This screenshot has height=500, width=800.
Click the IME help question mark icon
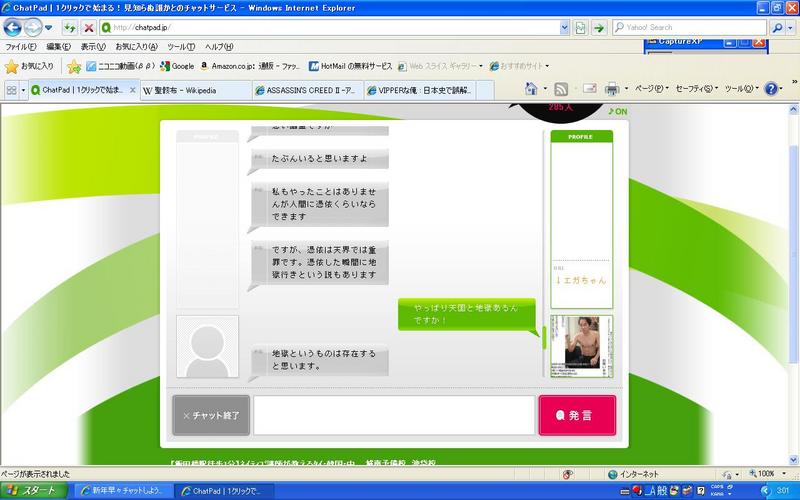[701, 491]
